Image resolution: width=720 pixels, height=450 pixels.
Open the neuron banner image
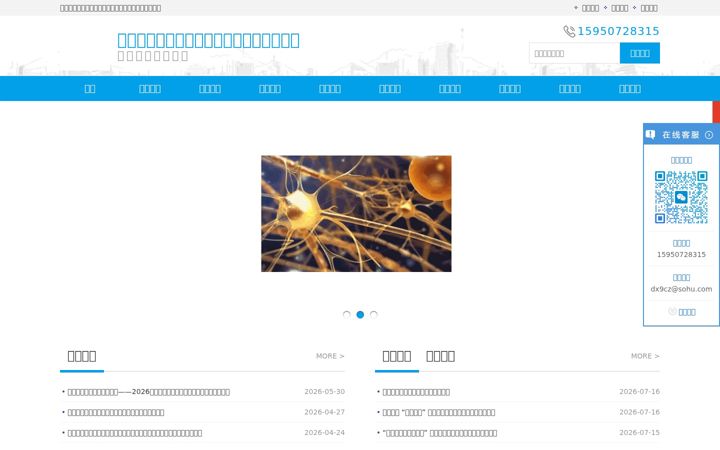tap(356, 214)
